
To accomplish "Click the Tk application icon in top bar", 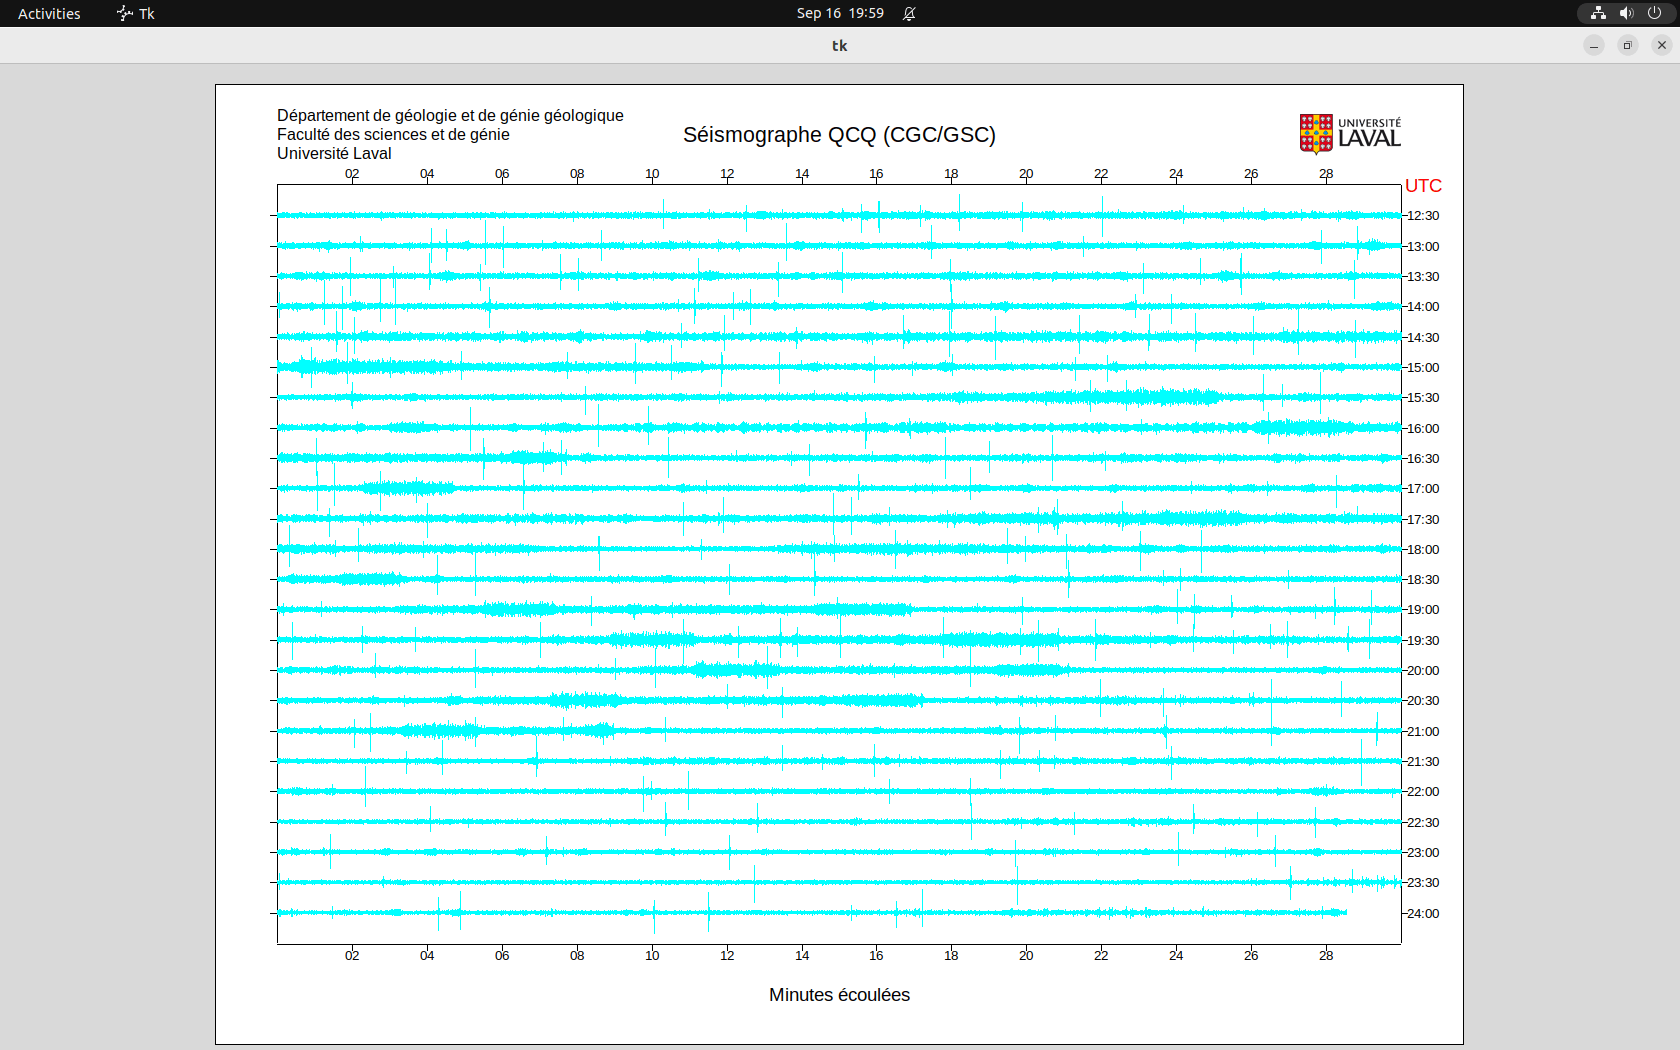I will [x=125, y=13].
